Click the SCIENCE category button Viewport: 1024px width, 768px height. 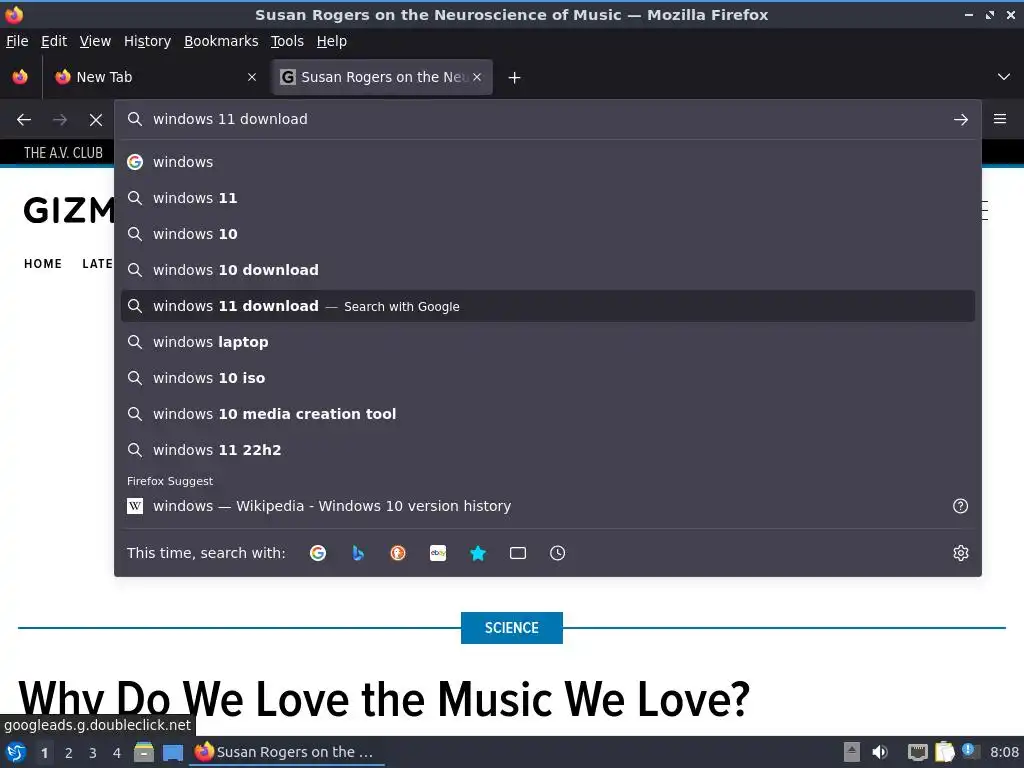[x=512, y=628]
